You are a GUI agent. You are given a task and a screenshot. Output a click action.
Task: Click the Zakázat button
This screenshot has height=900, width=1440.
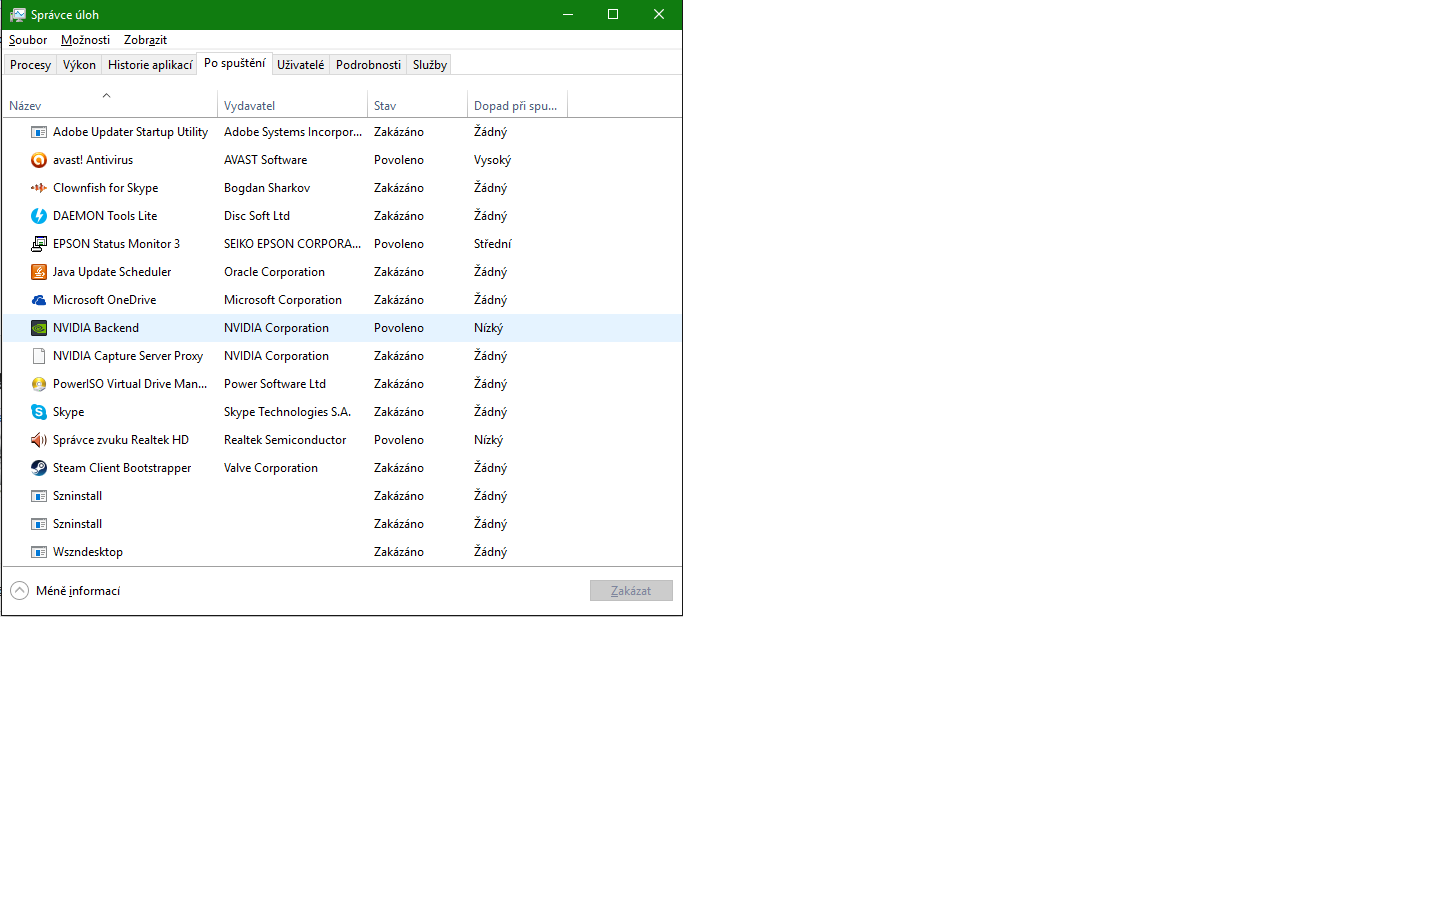point(631,591)
